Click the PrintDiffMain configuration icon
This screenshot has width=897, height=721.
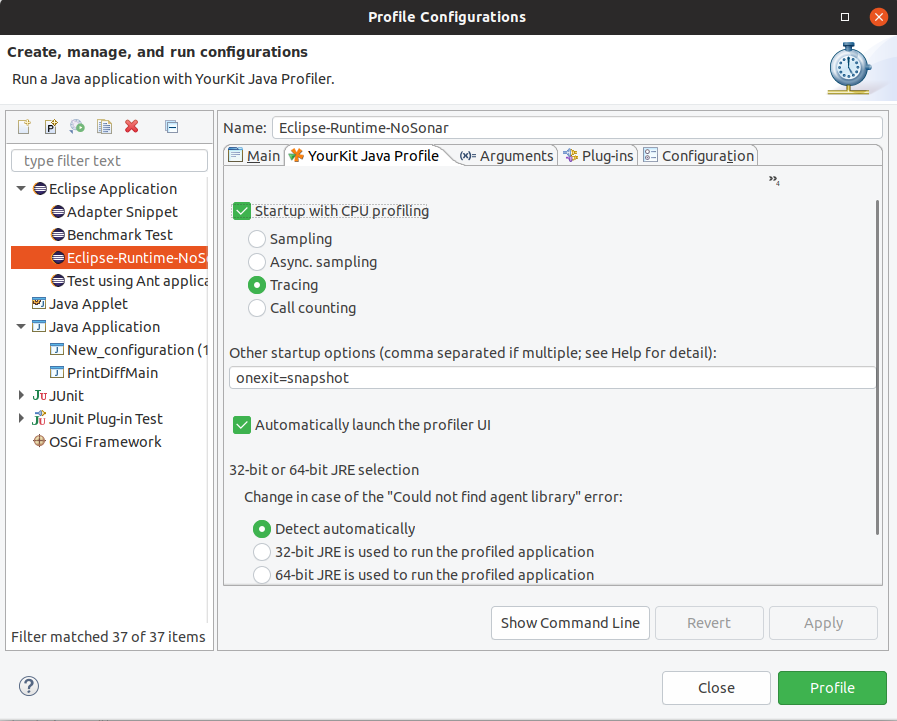pos(57,373)
